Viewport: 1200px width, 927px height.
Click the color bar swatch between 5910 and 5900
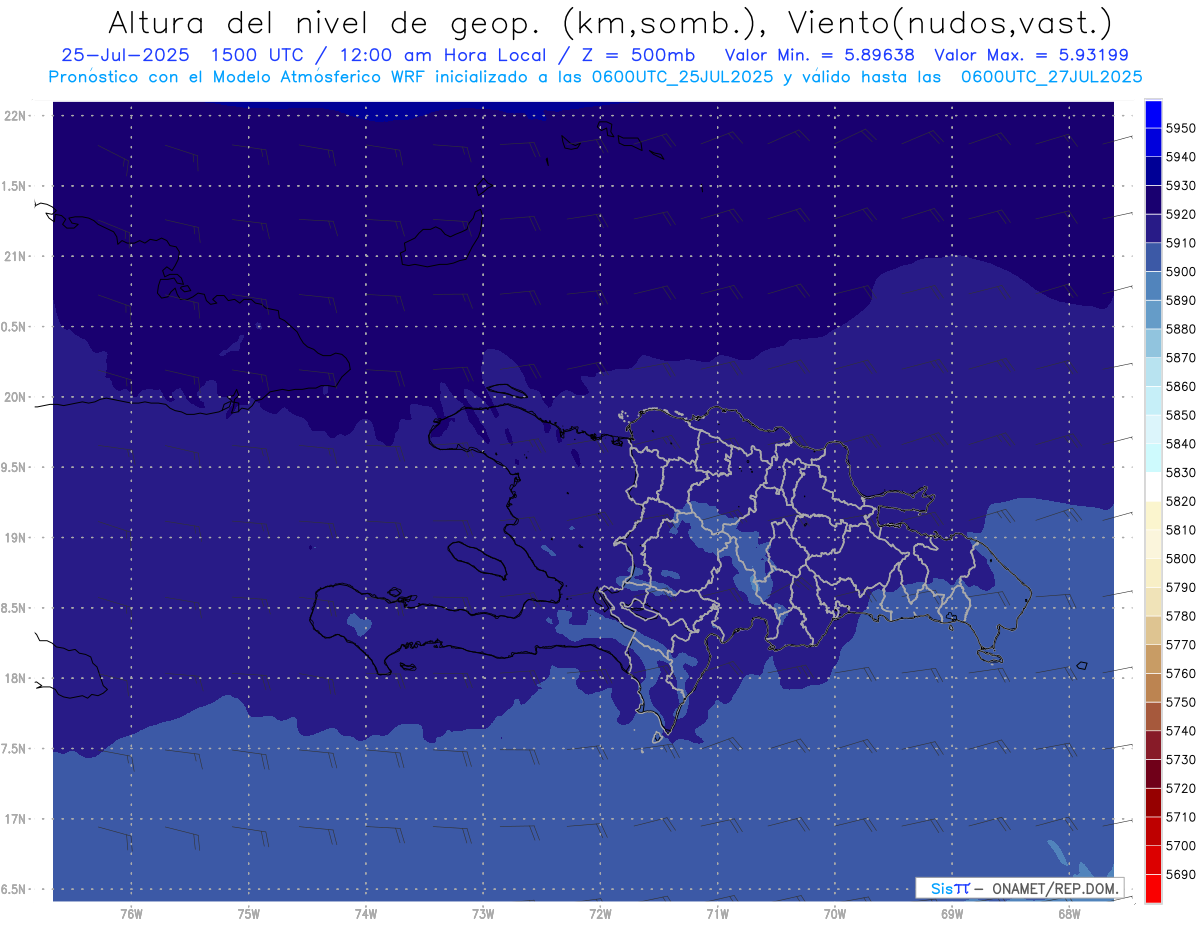tap(1153, 257)
